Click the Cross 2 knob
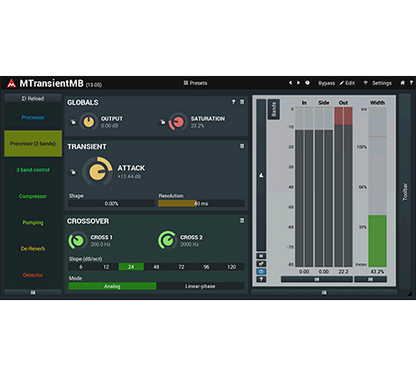 pos(167,240)
